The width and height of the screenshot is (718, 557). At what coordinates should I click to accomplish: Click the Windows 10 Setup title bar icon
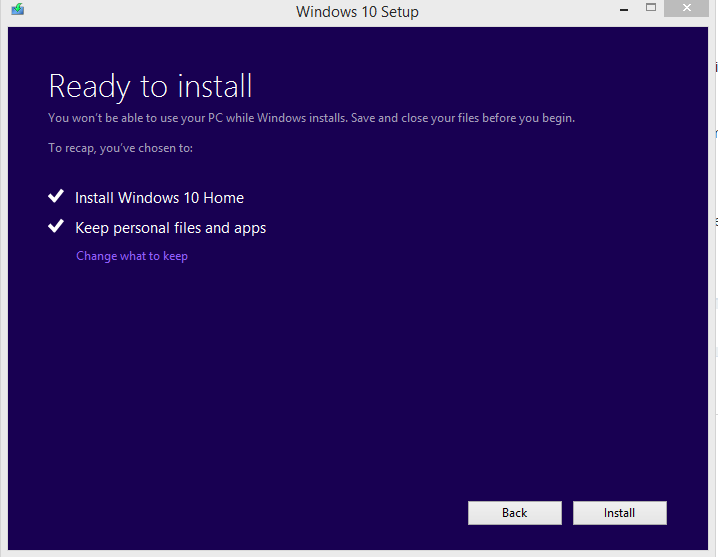pyautogui.click(x=18, y=9)
